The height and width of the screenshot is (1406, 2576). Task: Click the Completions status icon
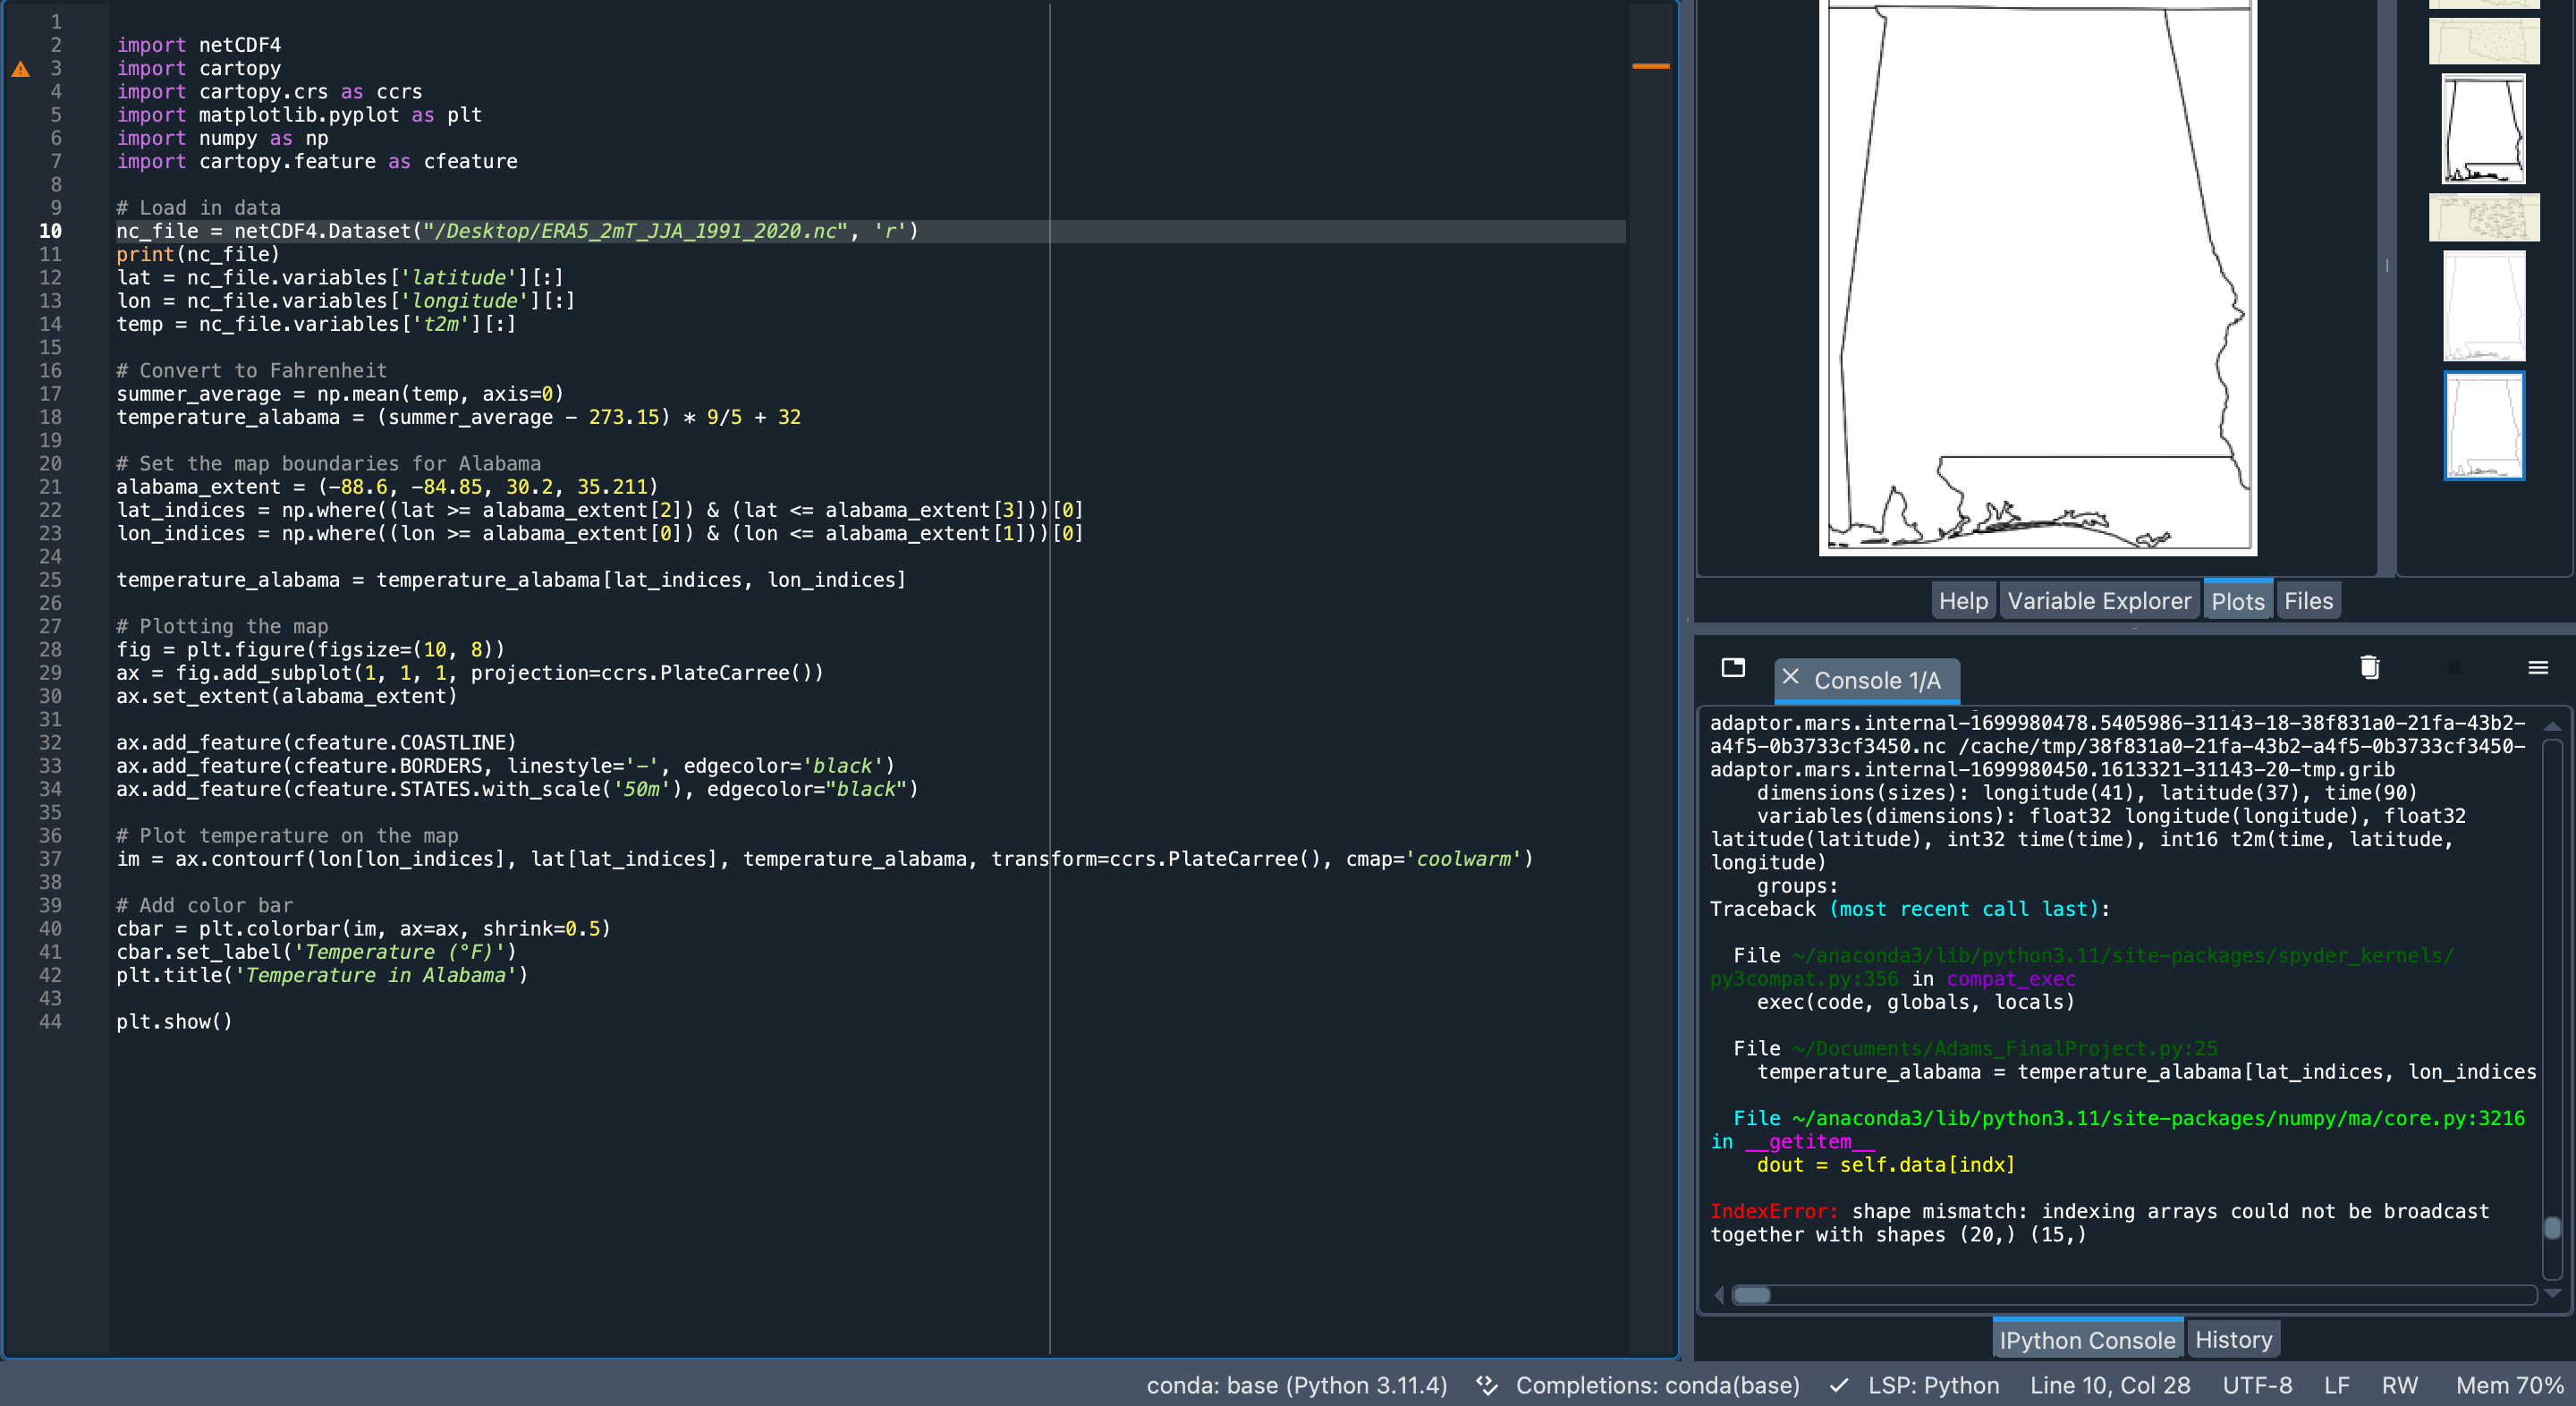click(1486, 1385)
